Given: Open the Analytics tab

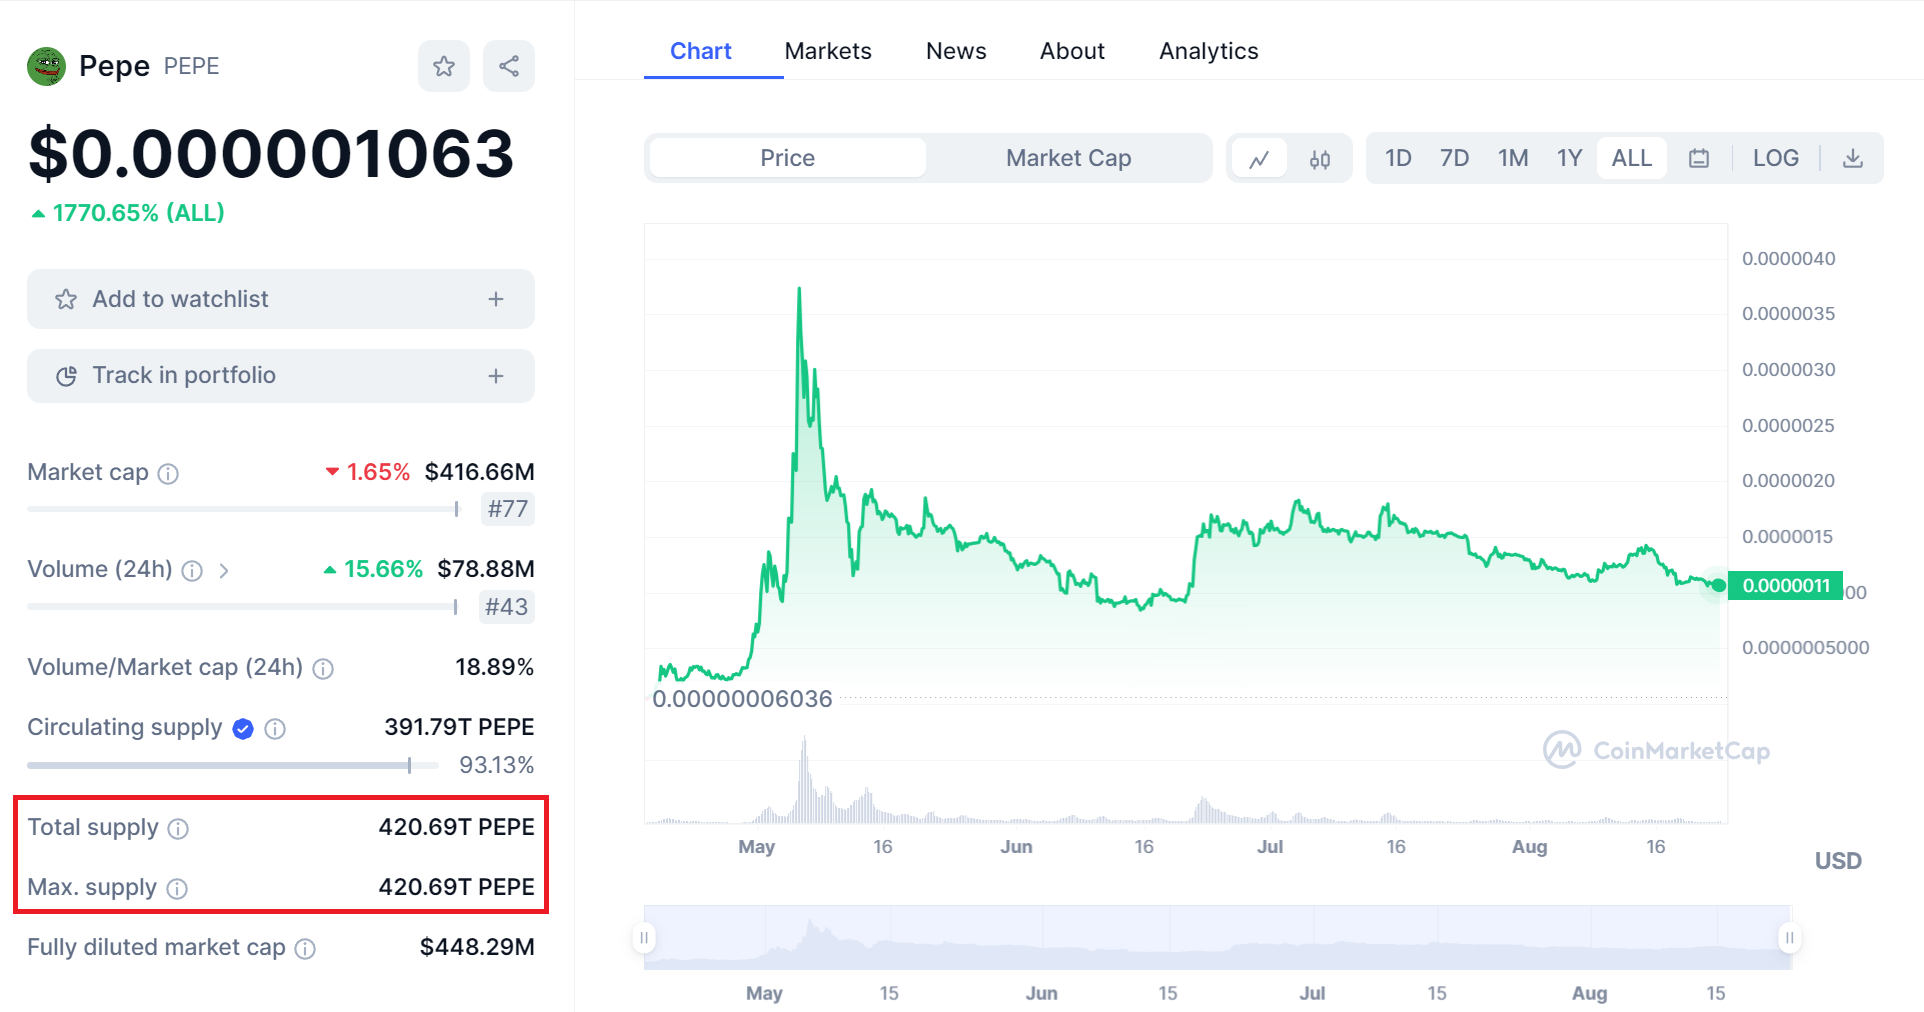Looking at the screenshot, I should point(1208,50).
